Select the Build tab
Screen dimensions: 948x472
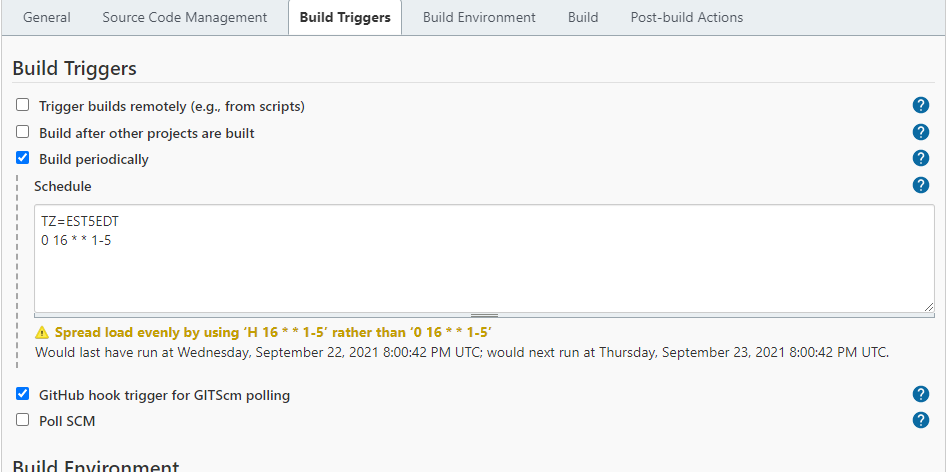tap(583, 18)
